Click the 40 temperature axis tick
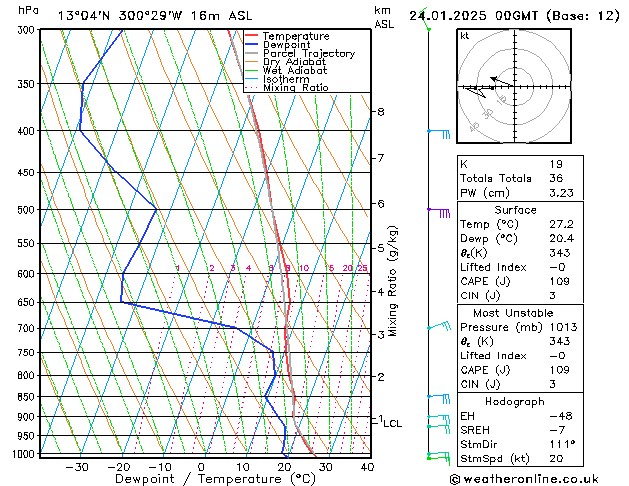This screenshot has height=486, width=629. click(367, 467)
